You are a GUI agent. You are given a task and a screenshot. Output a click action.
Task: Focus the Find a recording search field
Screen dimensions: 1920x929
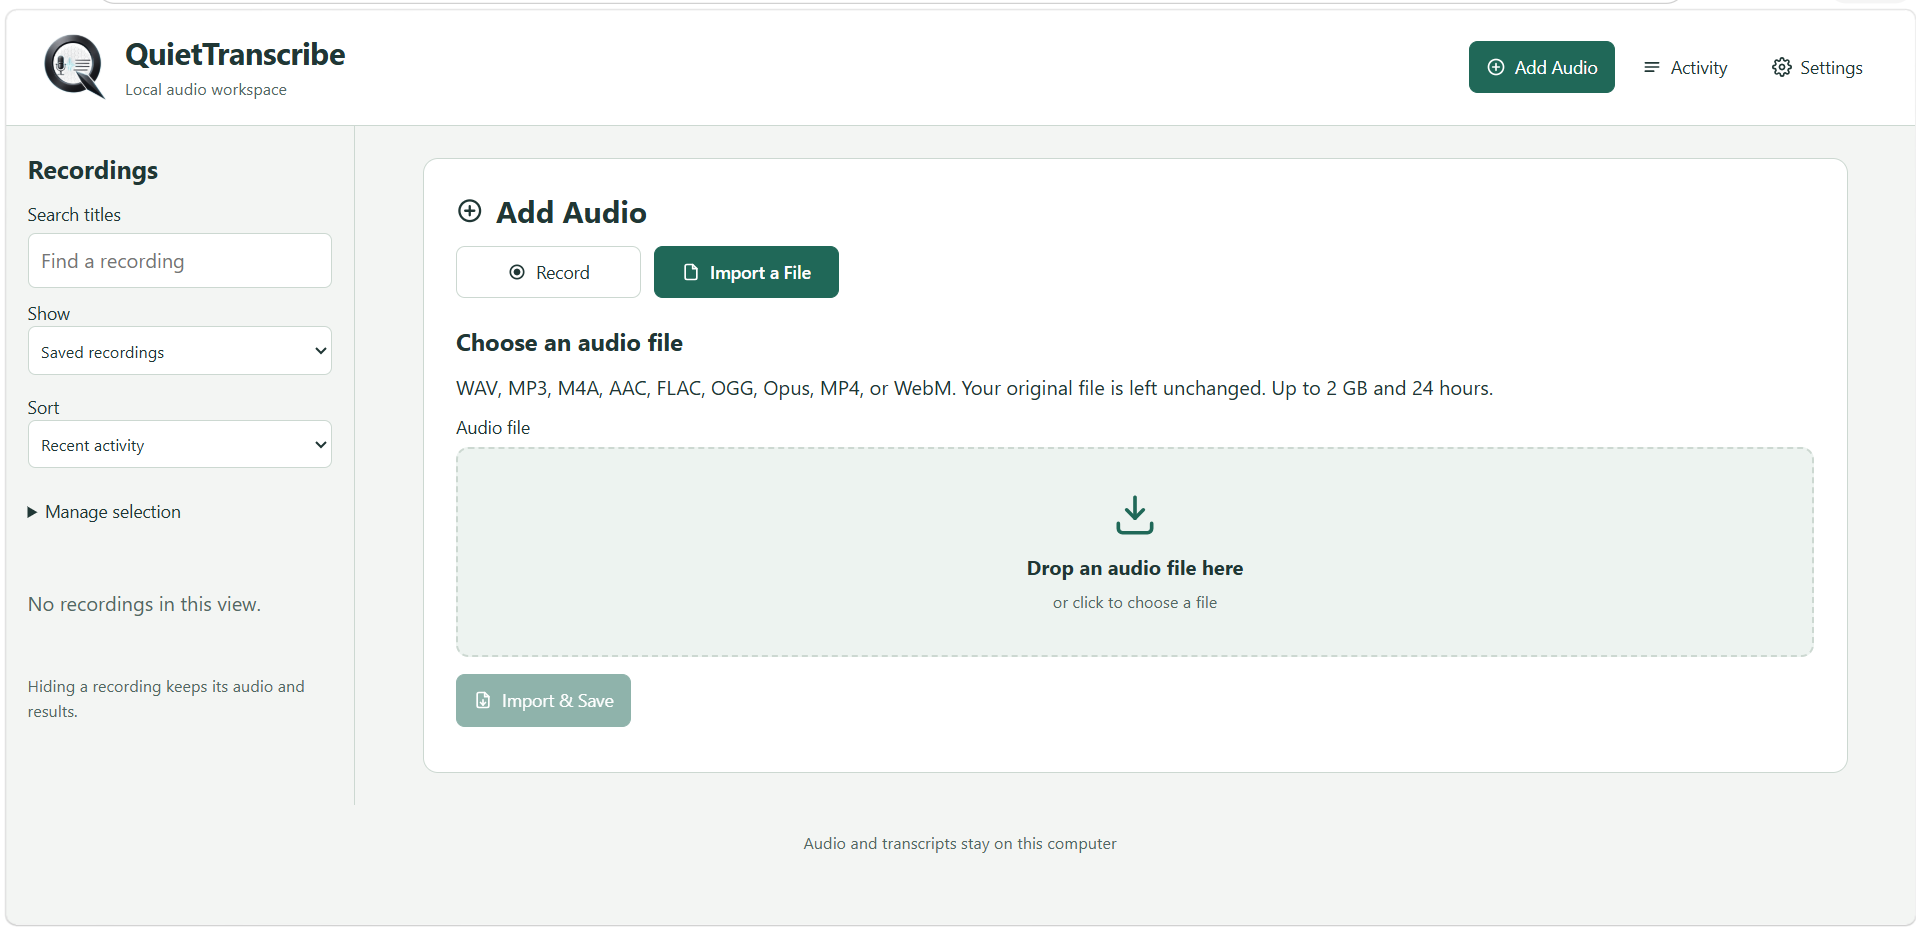click(x=180, y=261)
